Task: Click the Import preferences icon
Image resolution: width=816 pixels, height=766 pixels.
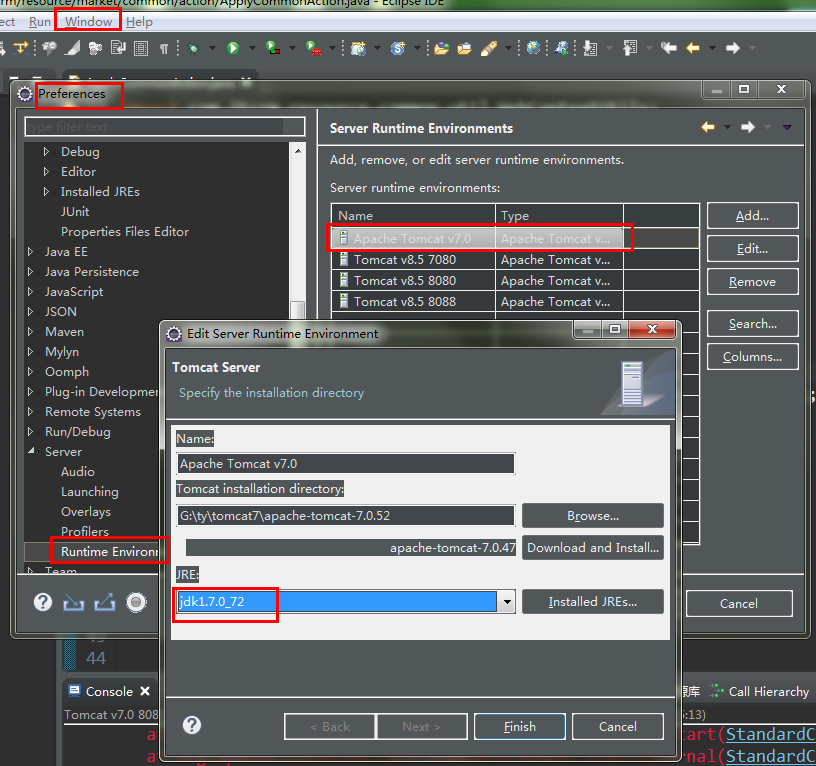Action: 73,603
